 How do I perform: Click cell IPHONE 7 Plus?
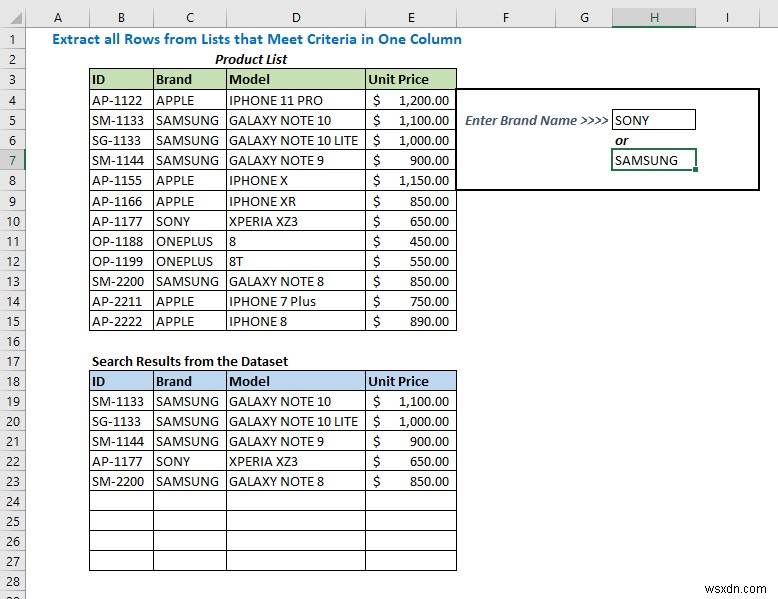pos(296,301)
